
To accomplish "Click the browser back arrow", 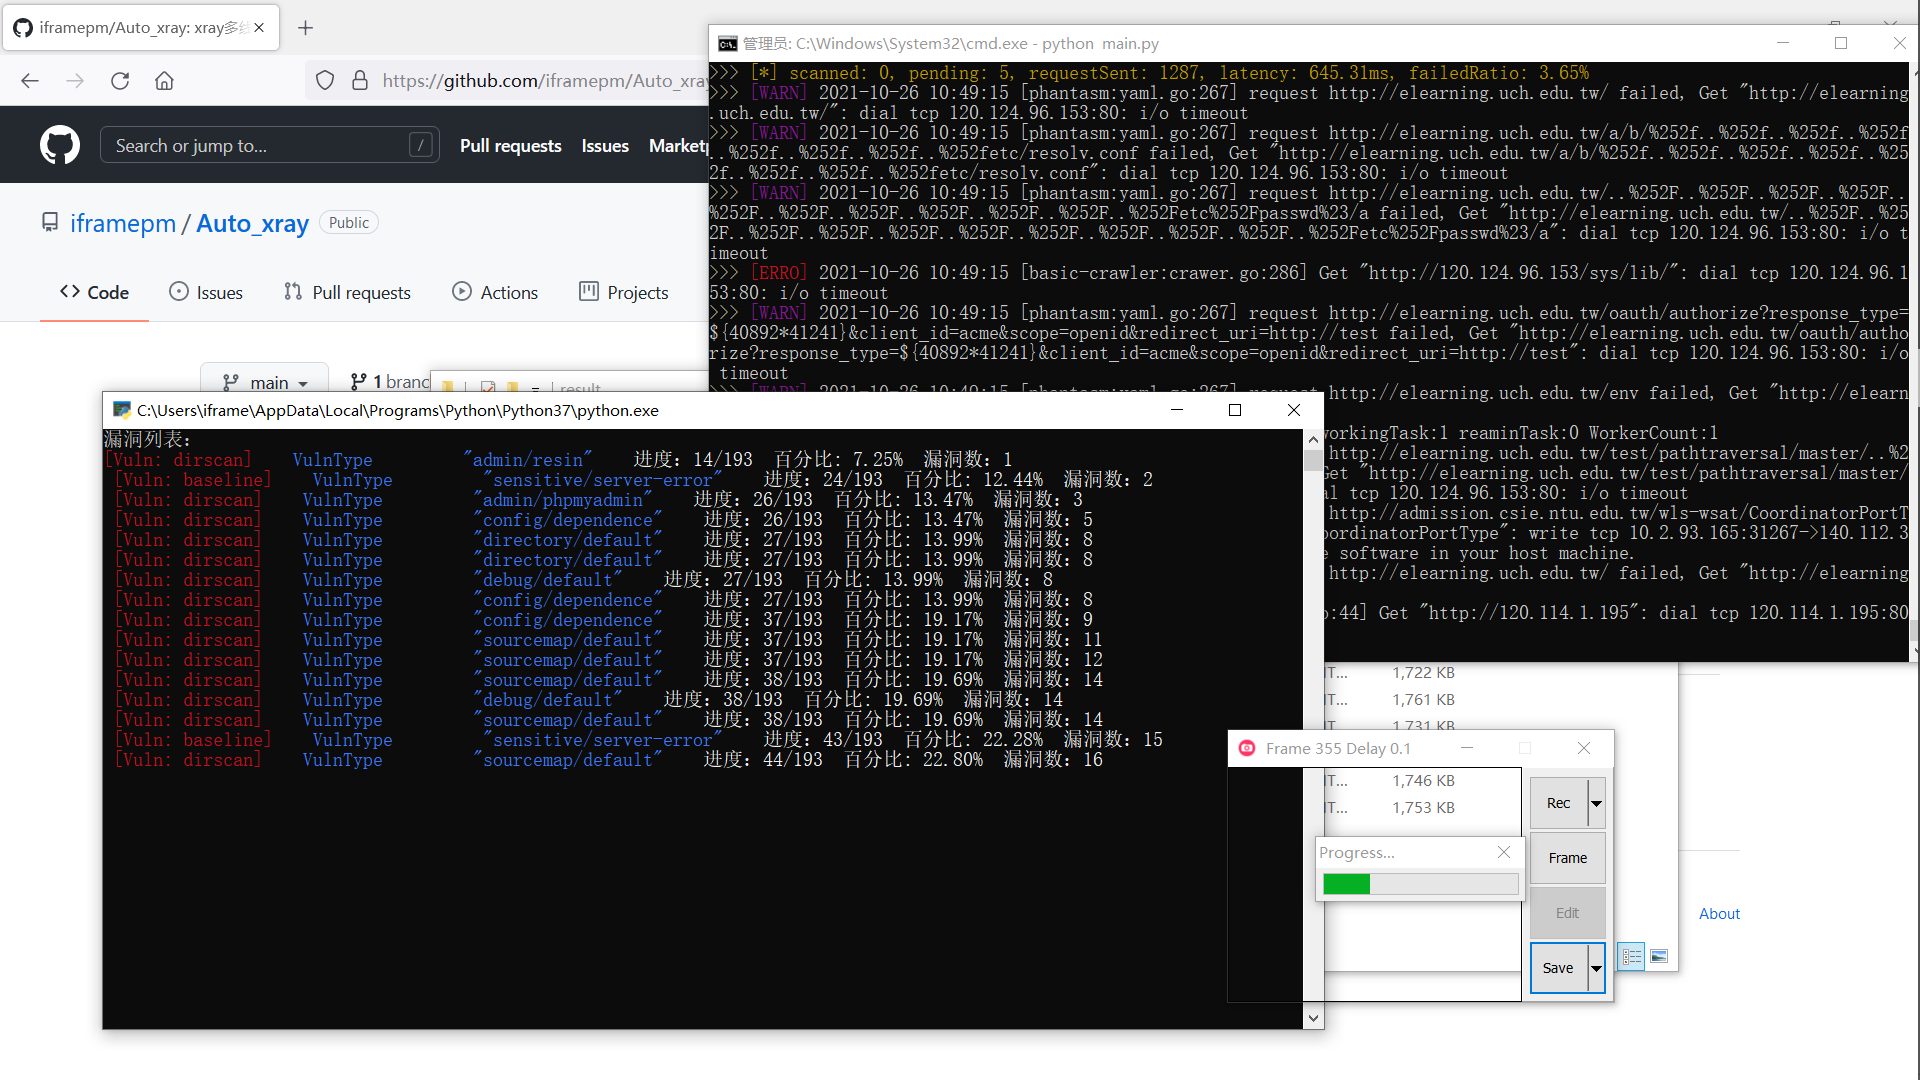I will point(30,81).
